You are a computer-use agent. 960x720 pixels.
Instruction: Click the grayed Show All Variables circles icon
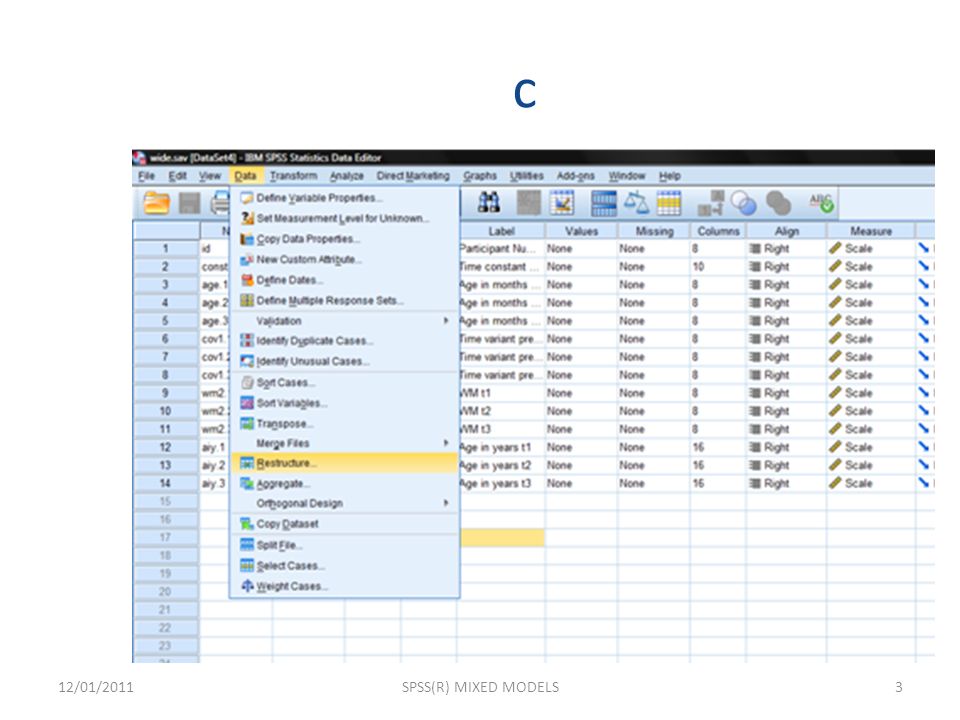[x=778, y=203]
